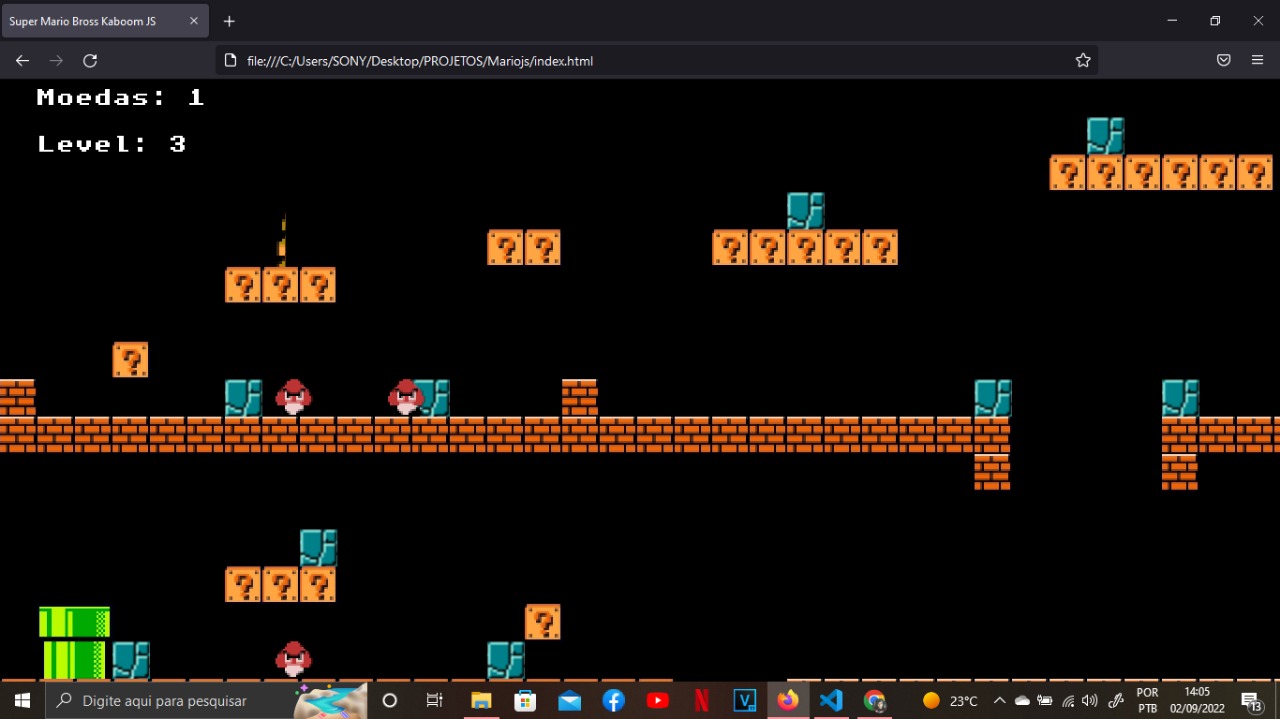This screenshot has width=1280, height=719.
Task: Open Facebook from the taskbar
Action: pos(613,701)
